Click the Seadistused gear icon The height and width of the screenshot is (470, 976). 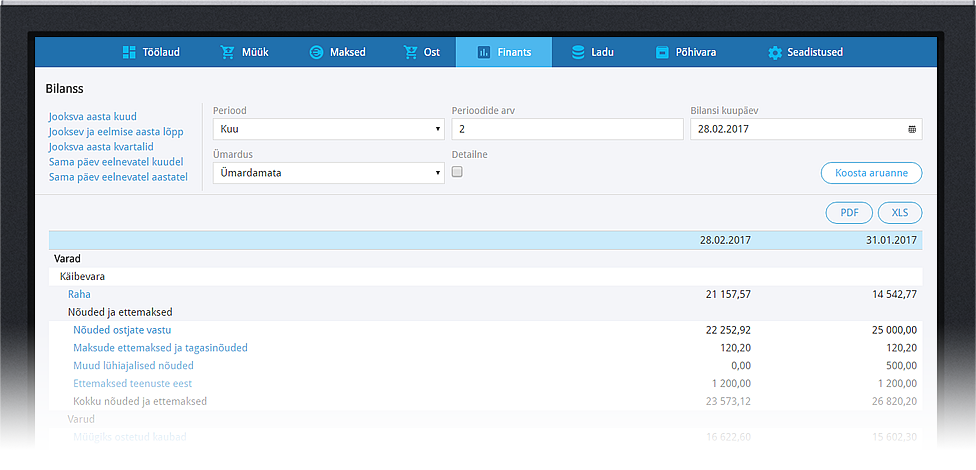click(774, 52)
